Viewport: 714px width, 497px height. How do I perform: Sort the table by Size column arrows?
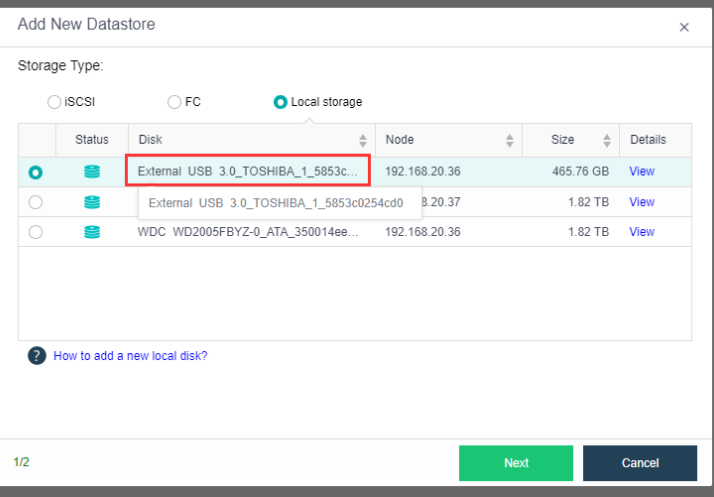coord(607,141)
